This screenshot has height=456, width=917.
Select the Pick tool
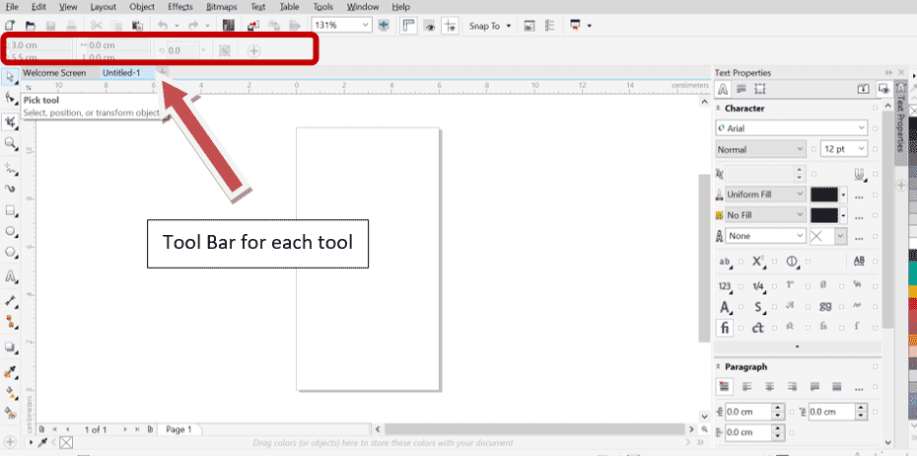click(10, 76)
